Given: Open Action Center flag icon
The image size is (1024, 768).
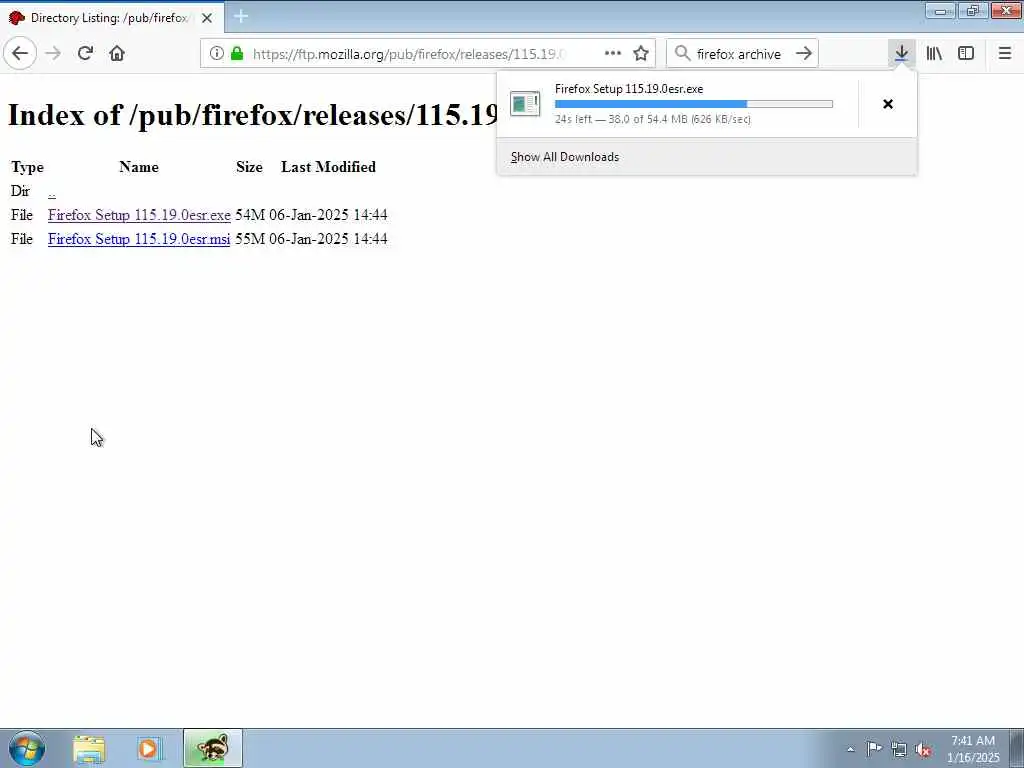Looking at the screenshot, I should (874, 748).
